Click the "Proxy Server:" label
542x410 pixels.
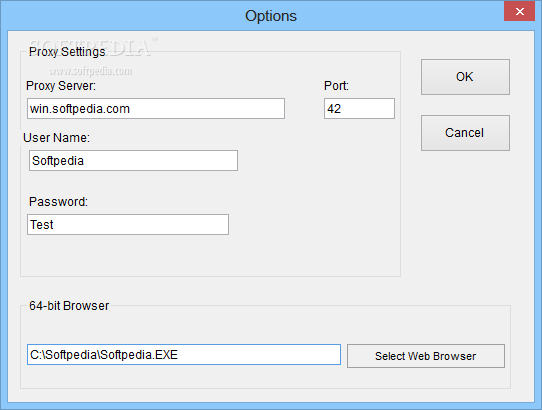61,86
